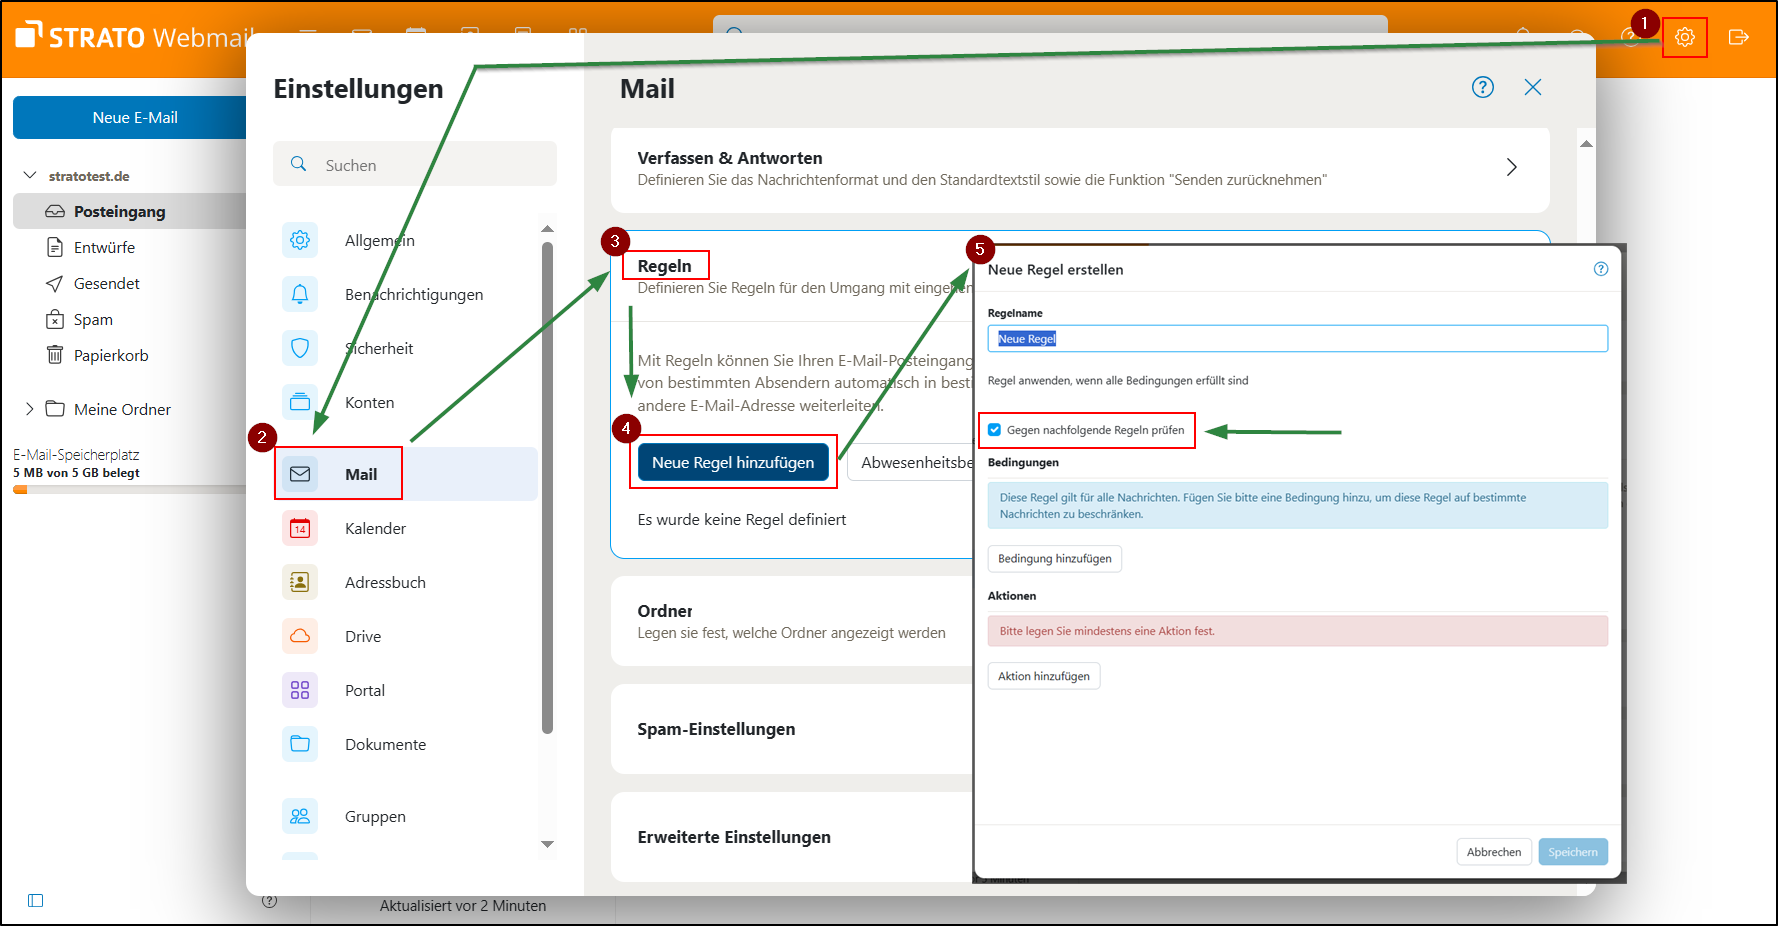Select Mail tab in settings sidebar
Screen dimensions: 1778x926
[360, 474]
